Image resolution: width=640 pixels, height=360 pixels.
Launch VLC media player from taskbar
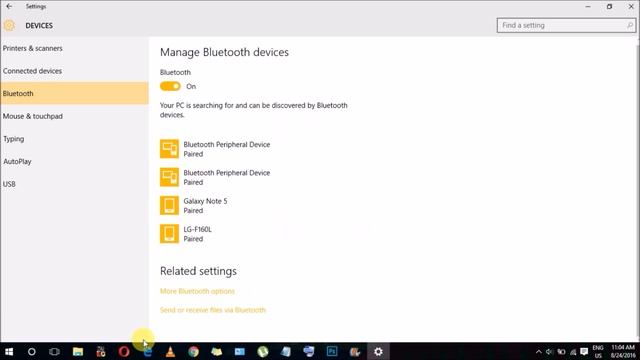tap(170, 351)
